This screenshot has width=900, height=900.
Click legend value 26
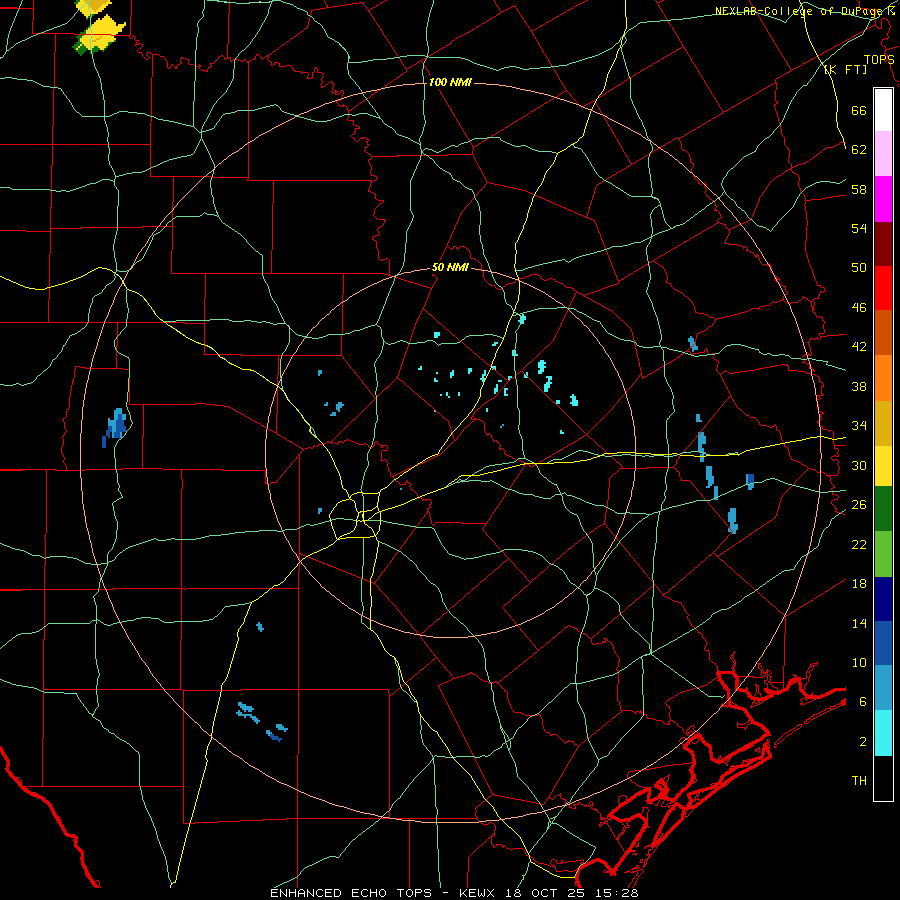pos(859,505)
